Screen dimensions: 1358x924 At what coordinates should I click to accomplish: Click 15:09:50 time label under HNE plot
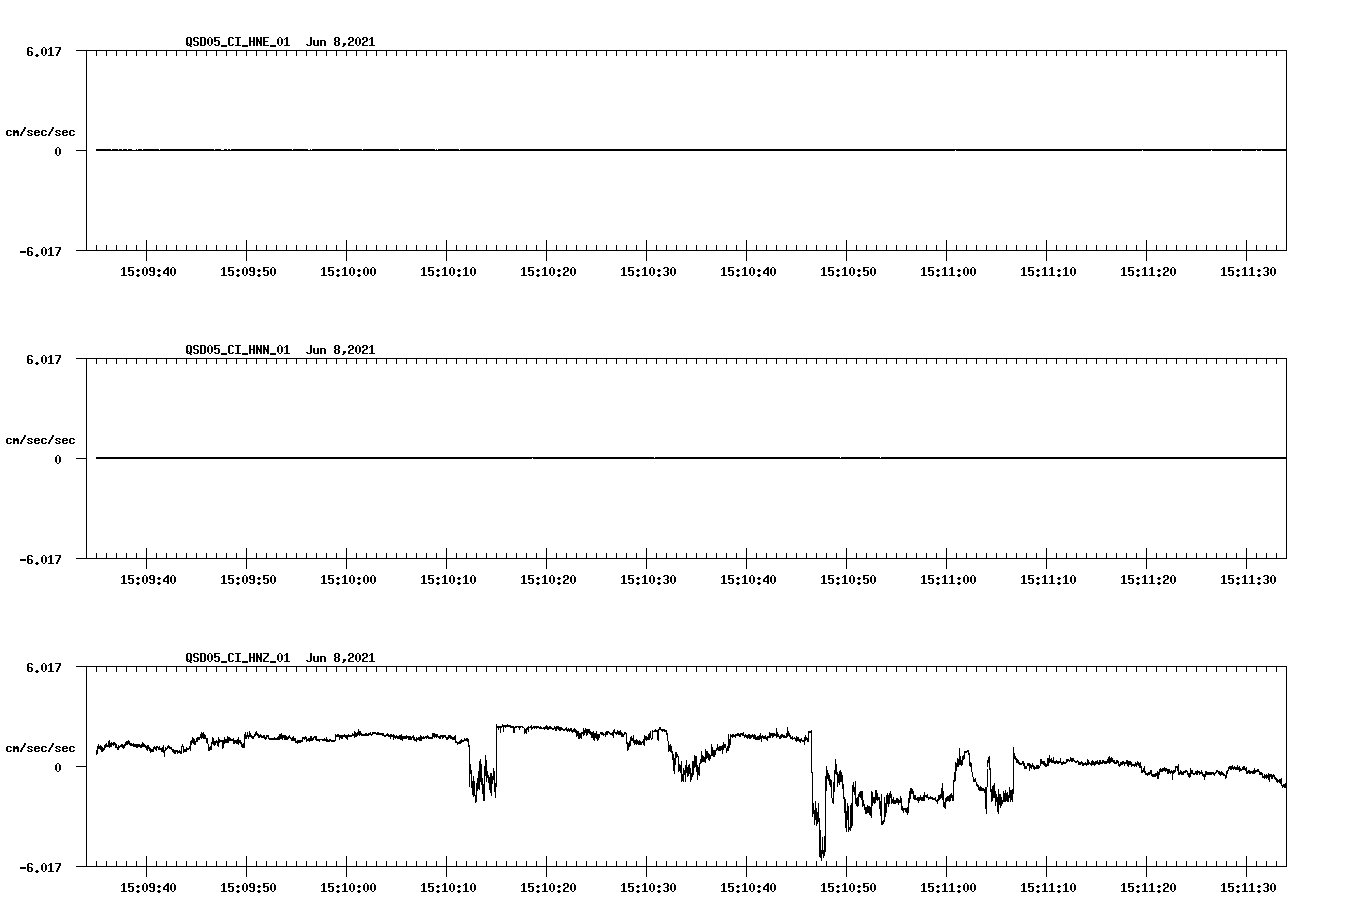248,272
